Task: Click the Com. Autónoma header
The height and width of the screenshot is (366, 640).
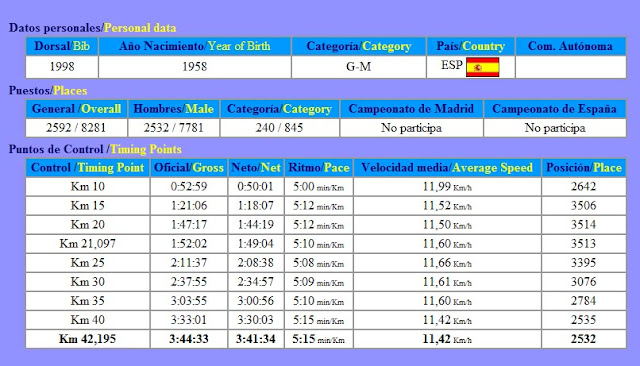Action: [x=571, y=46]
